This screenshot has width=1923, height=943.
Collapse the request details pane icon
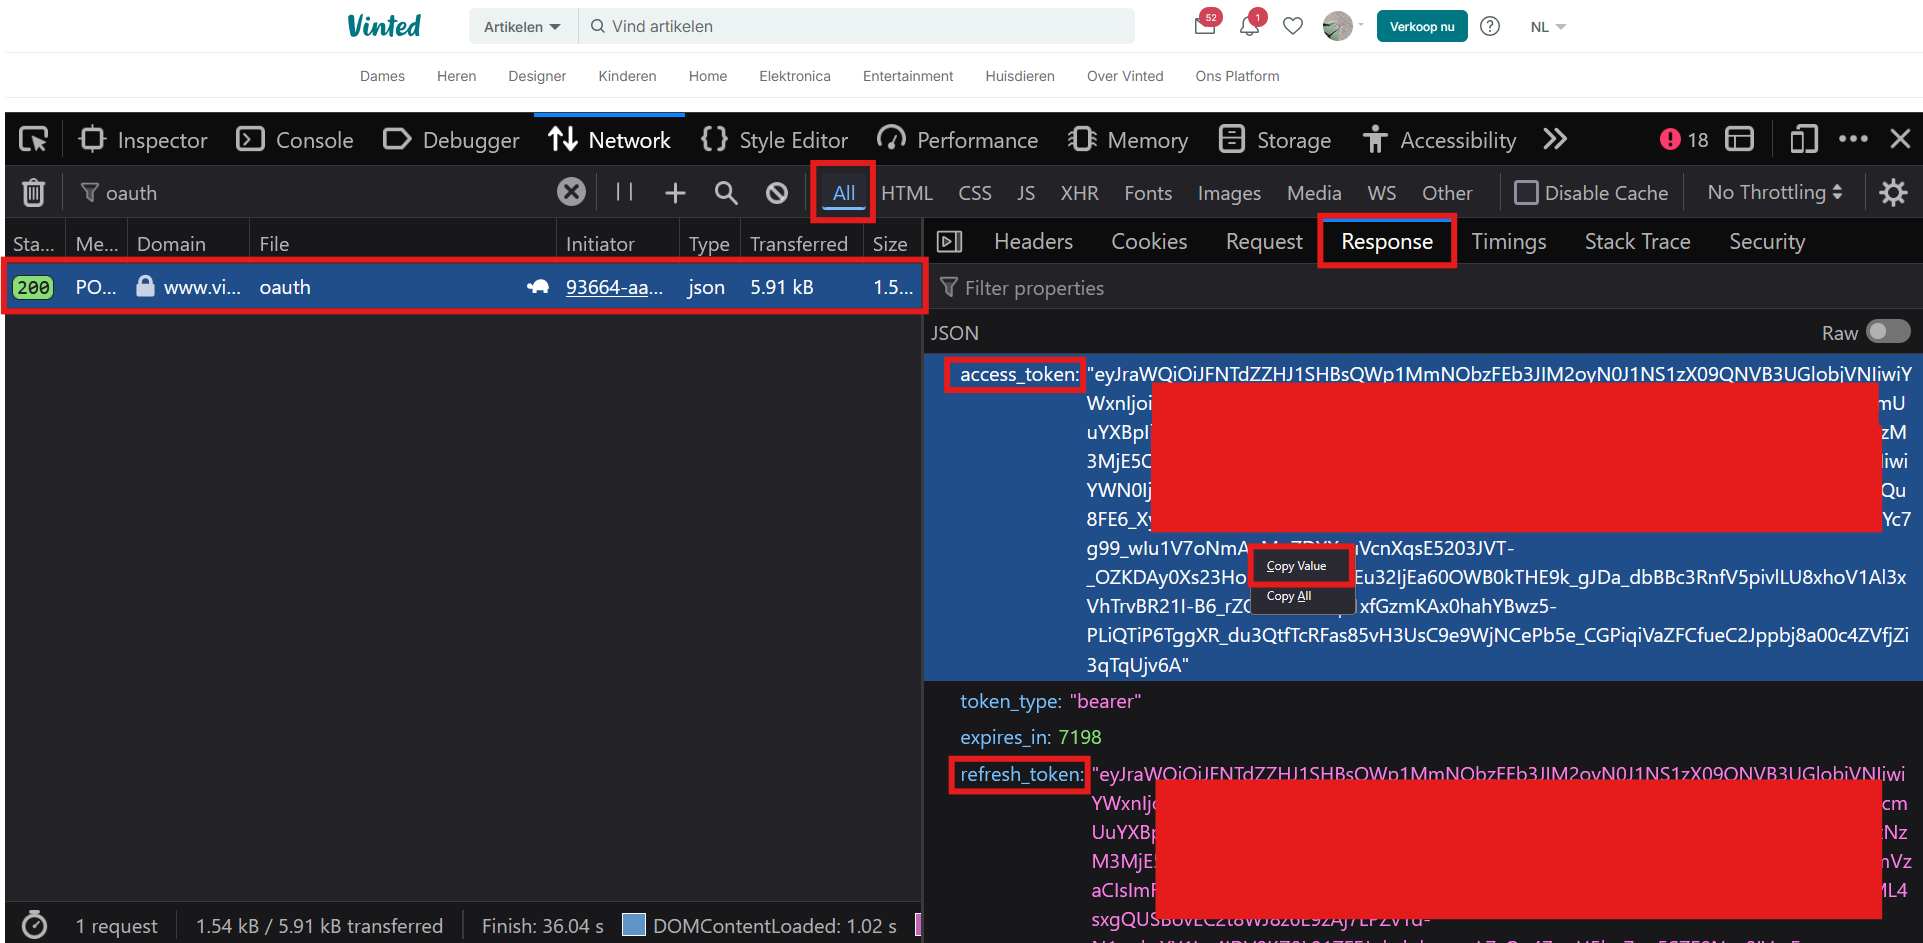(949, 241)
